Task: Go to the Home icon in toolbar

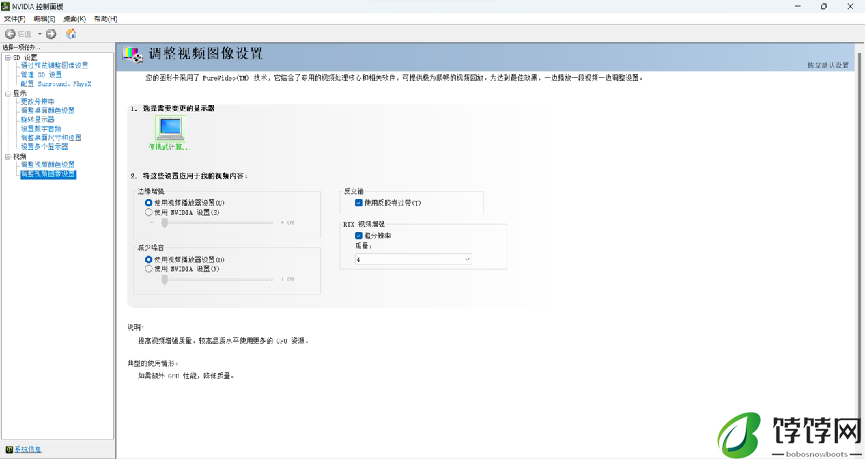Action: [71, 34]
